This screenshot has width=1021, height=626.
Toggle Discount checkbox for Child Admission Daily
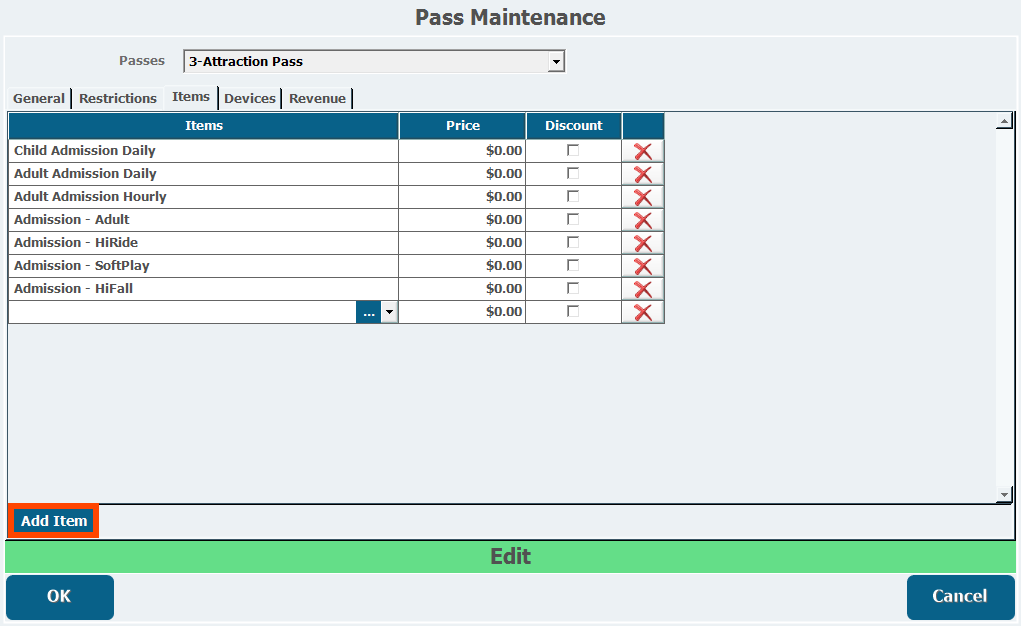(x=573, y=150)
